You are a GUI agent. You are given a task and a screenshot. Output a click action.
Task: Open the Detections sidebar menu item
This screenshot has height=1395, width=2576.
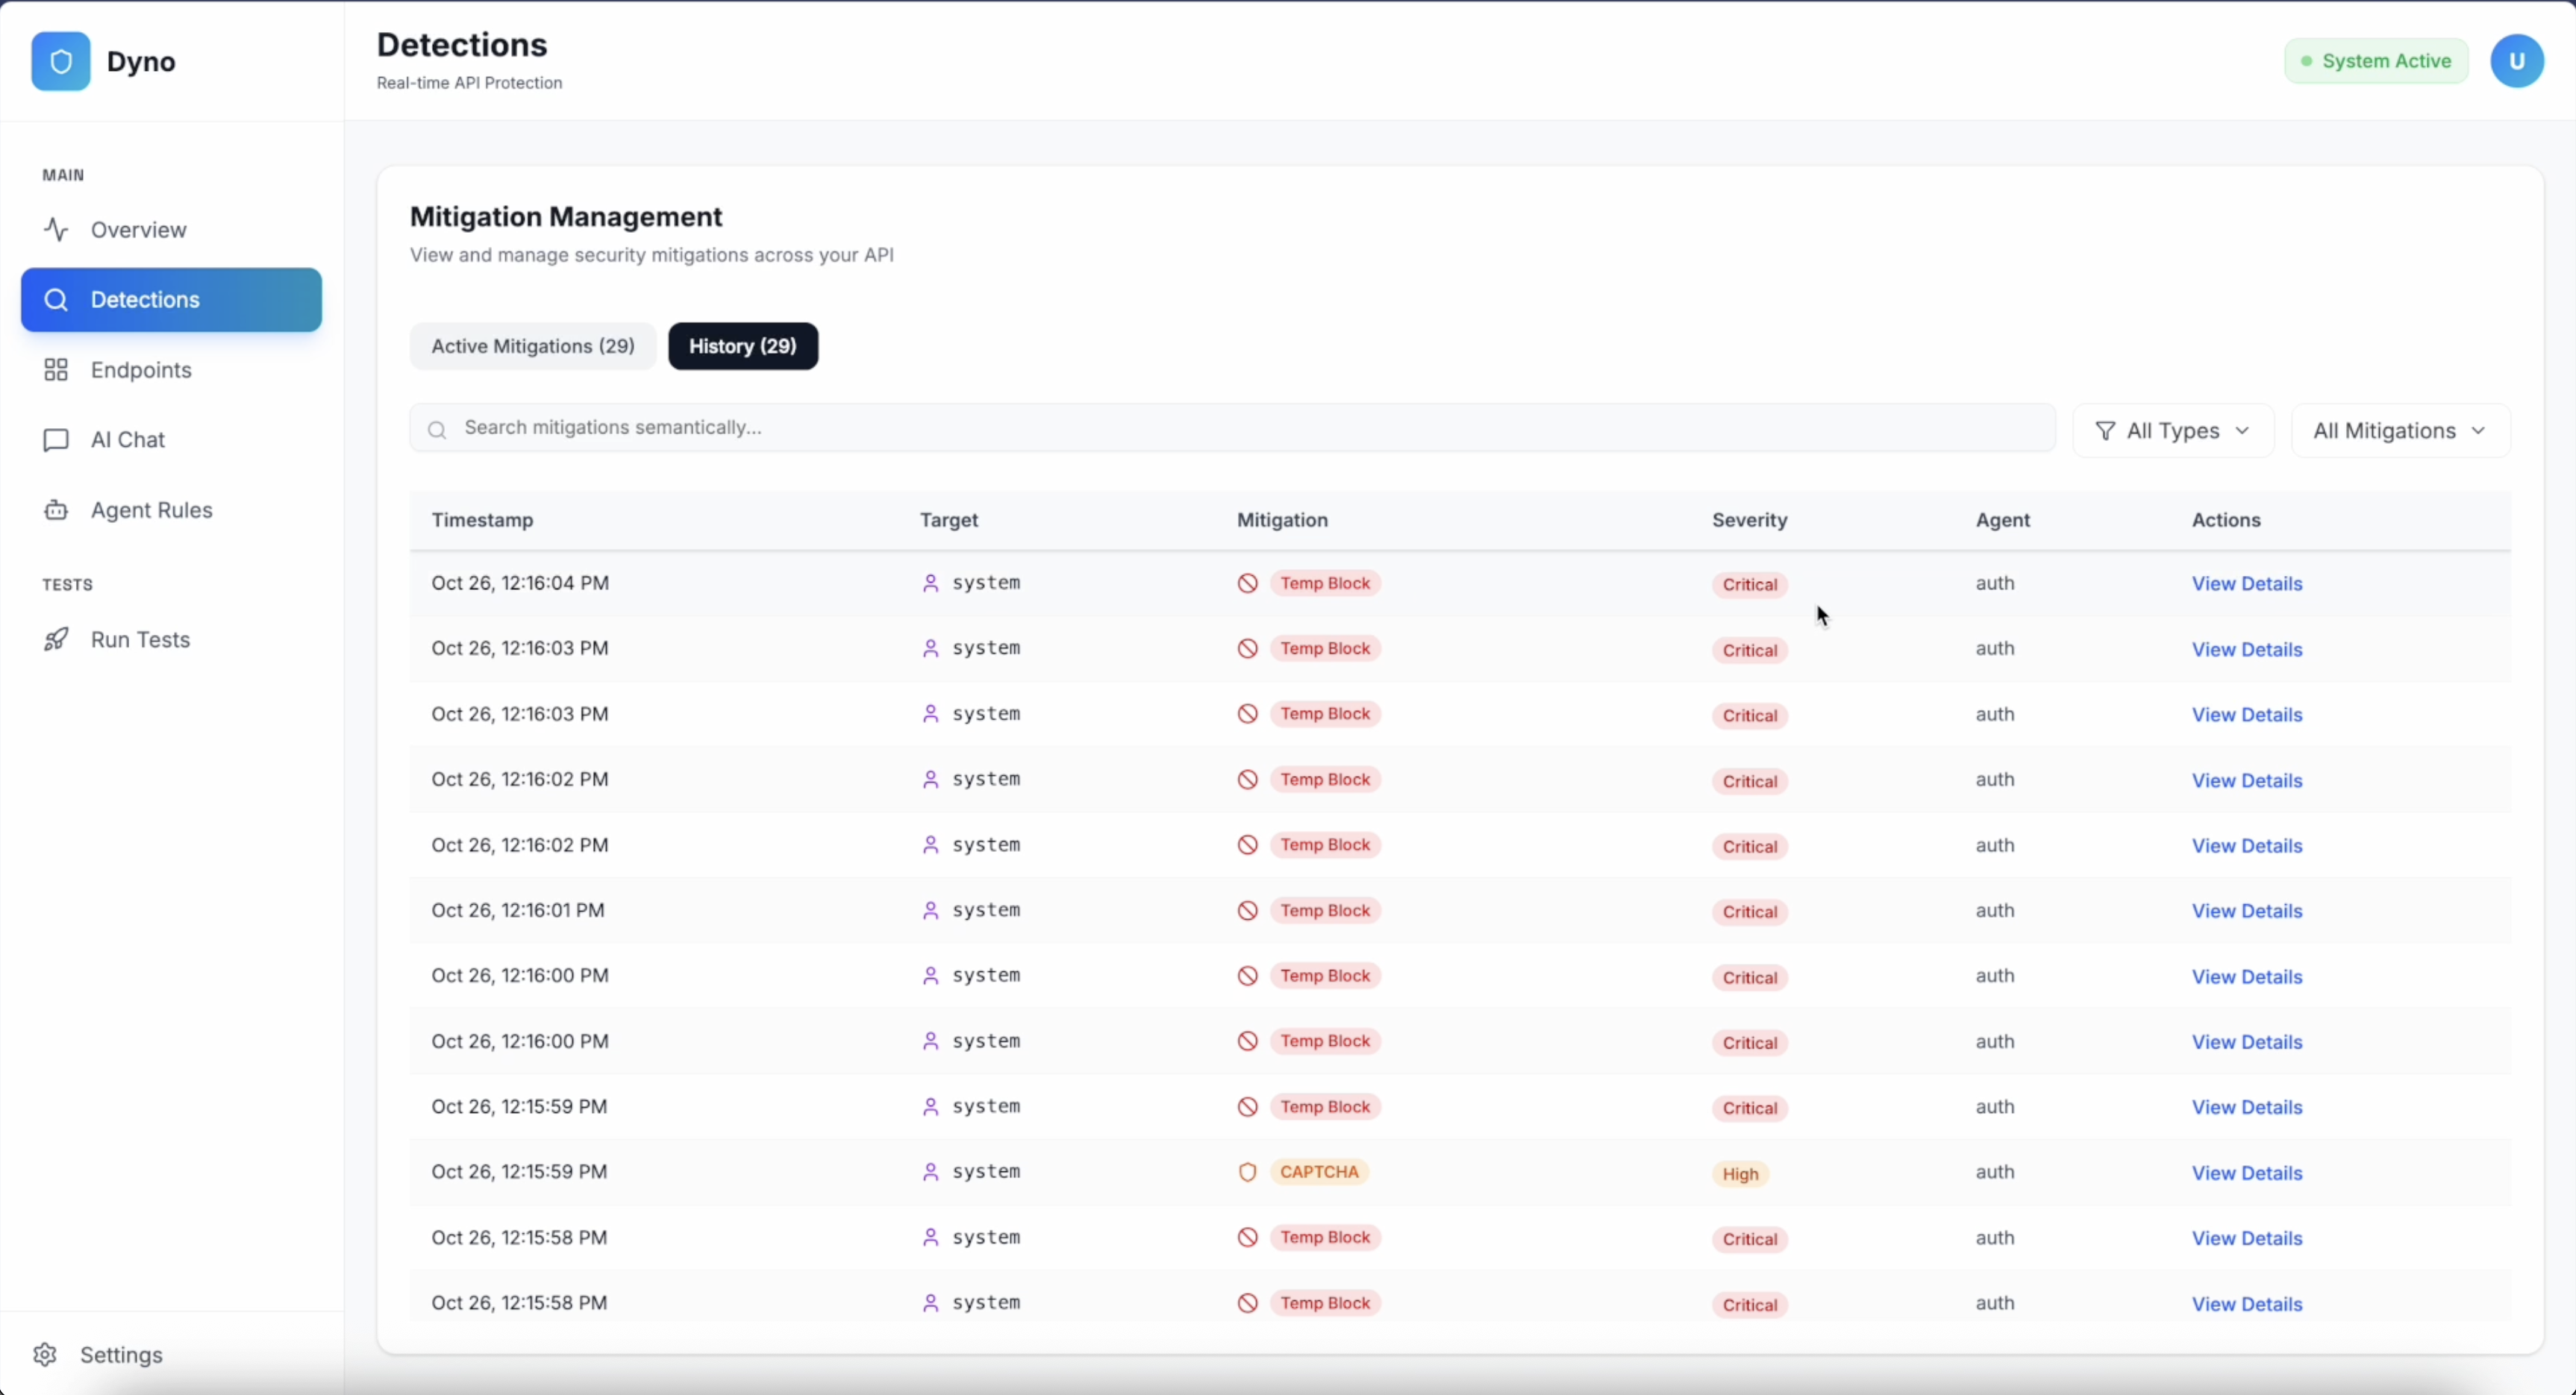[171, 300]
